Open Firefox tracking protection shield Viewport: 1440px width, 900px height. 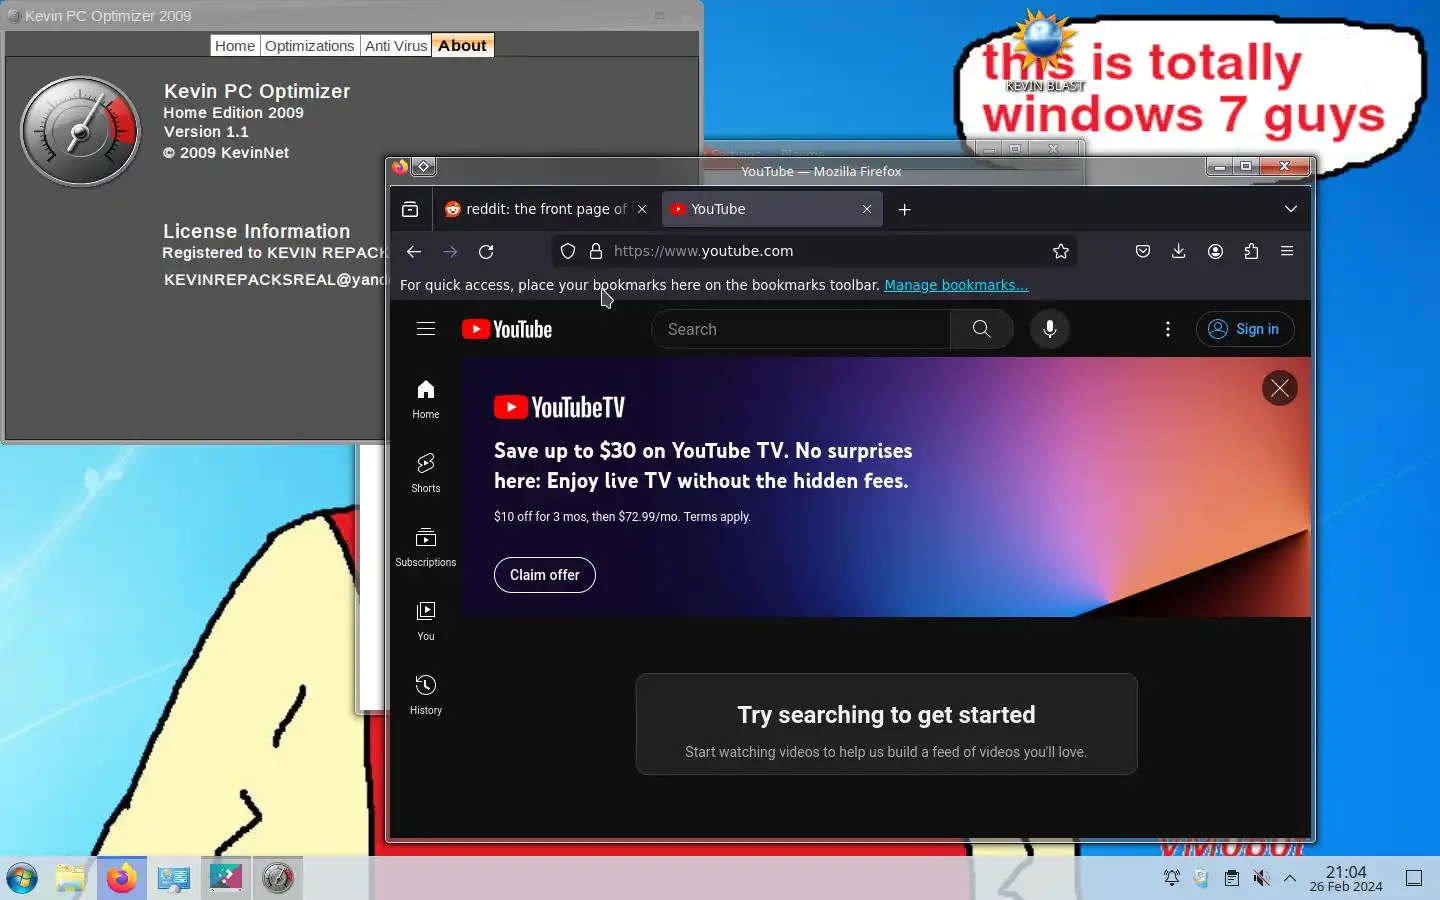click(568, 251)
